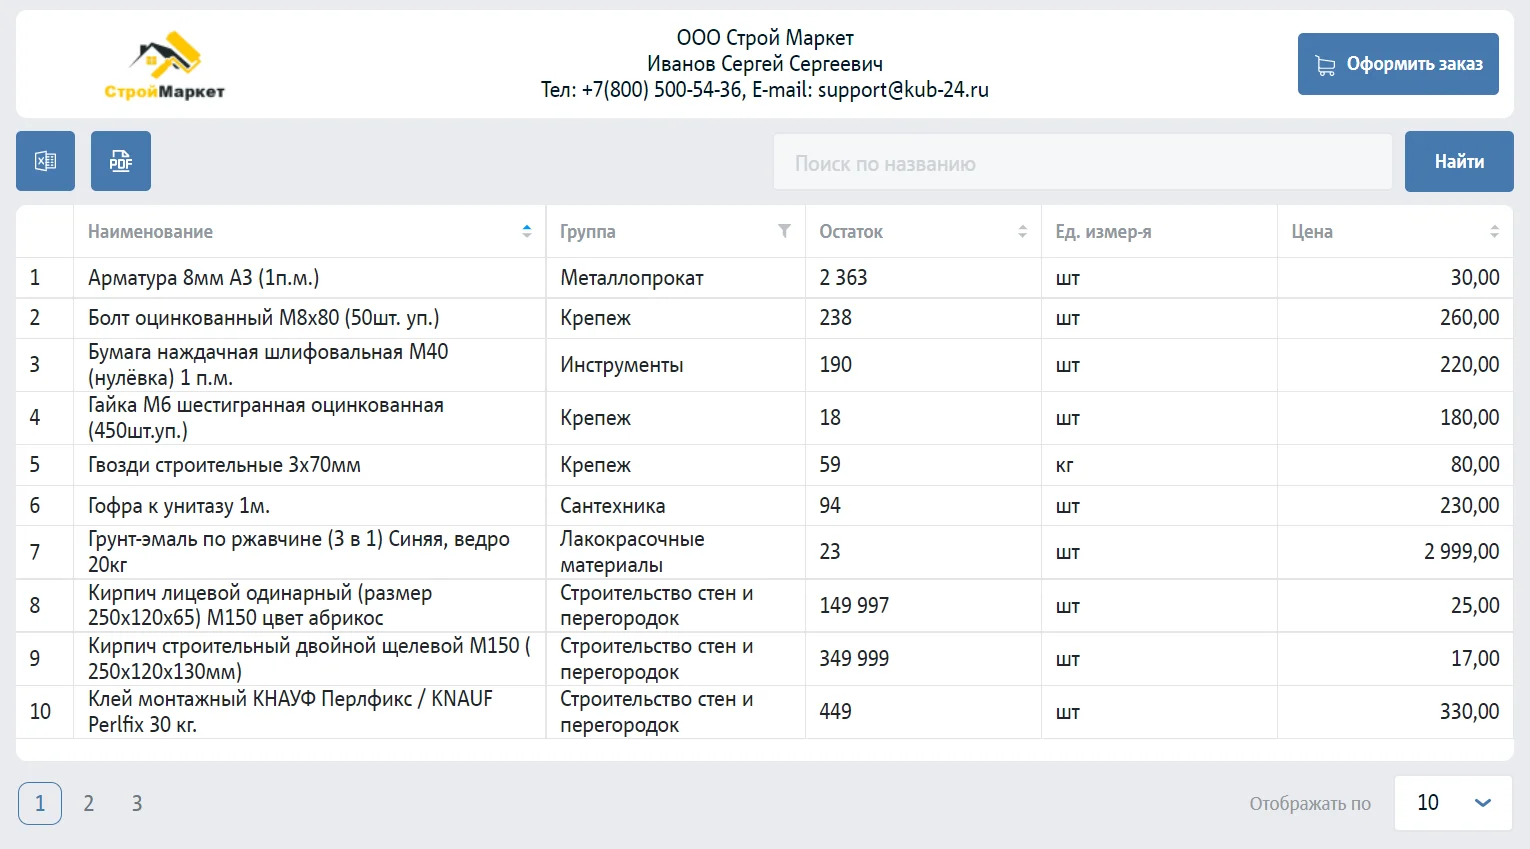Open the Группа column filter

click(784, 231)
